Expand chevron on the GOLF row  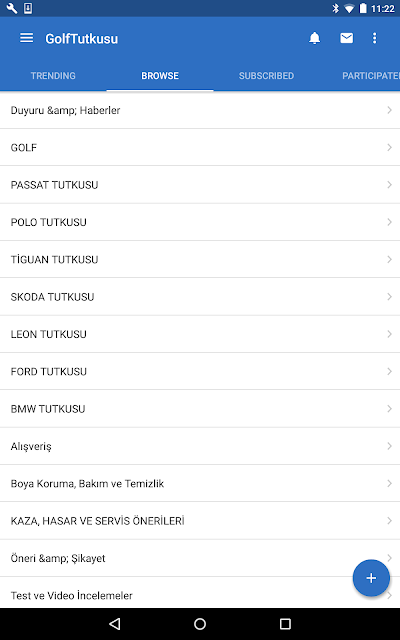coord(389,147)
